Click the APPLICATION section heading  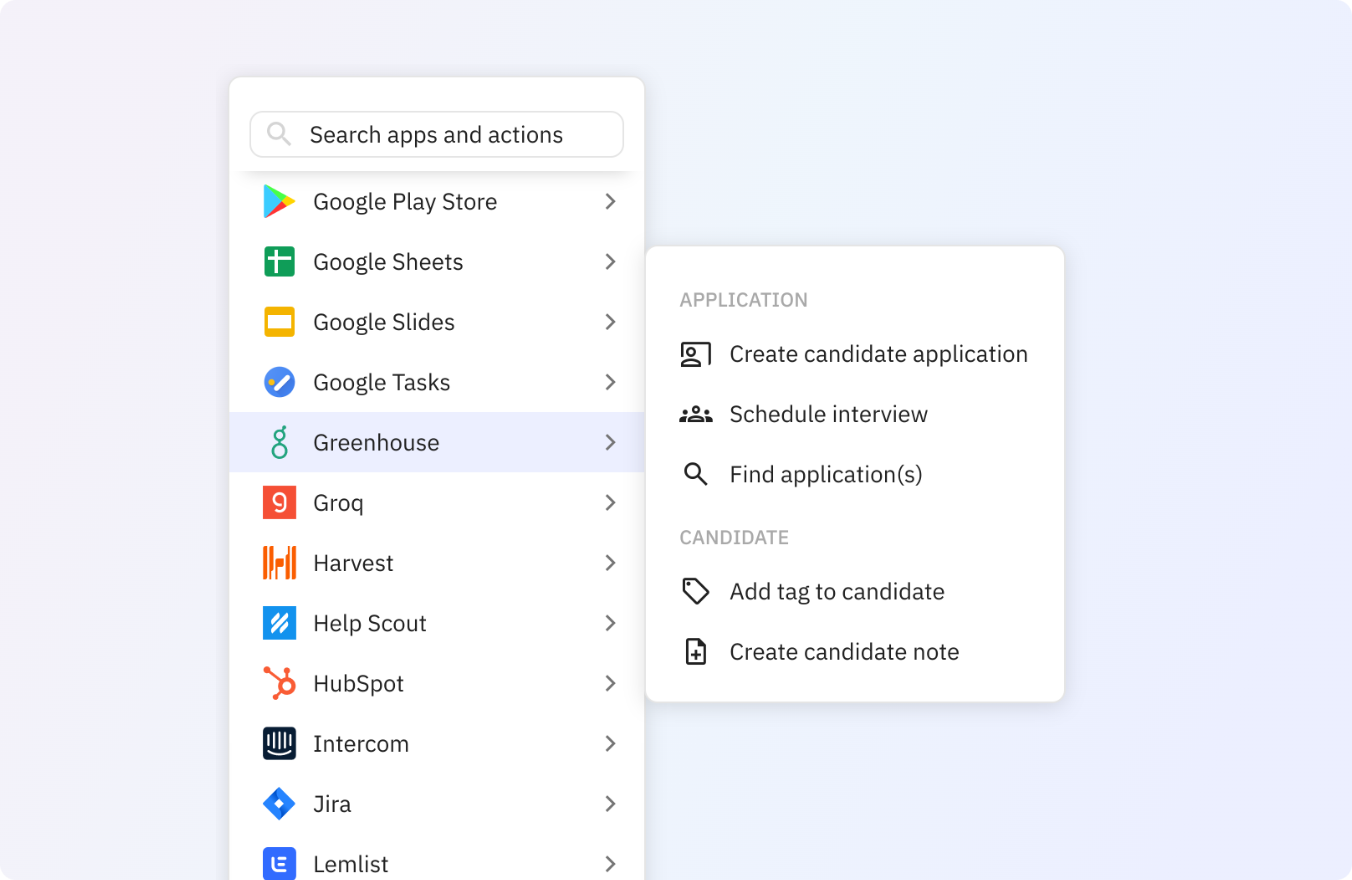pyautogui.click(x=744, y=300)
